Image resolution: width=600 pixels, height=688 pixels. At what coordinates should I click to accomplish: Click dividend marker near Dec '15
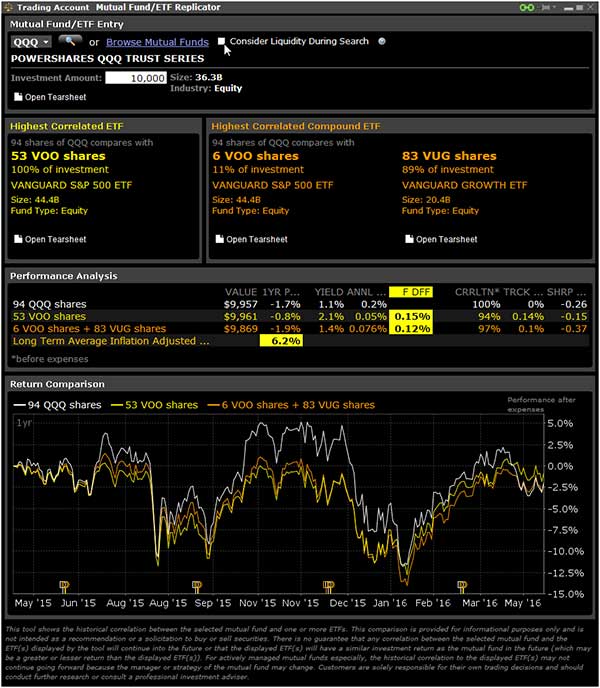[x=328, y=585]
